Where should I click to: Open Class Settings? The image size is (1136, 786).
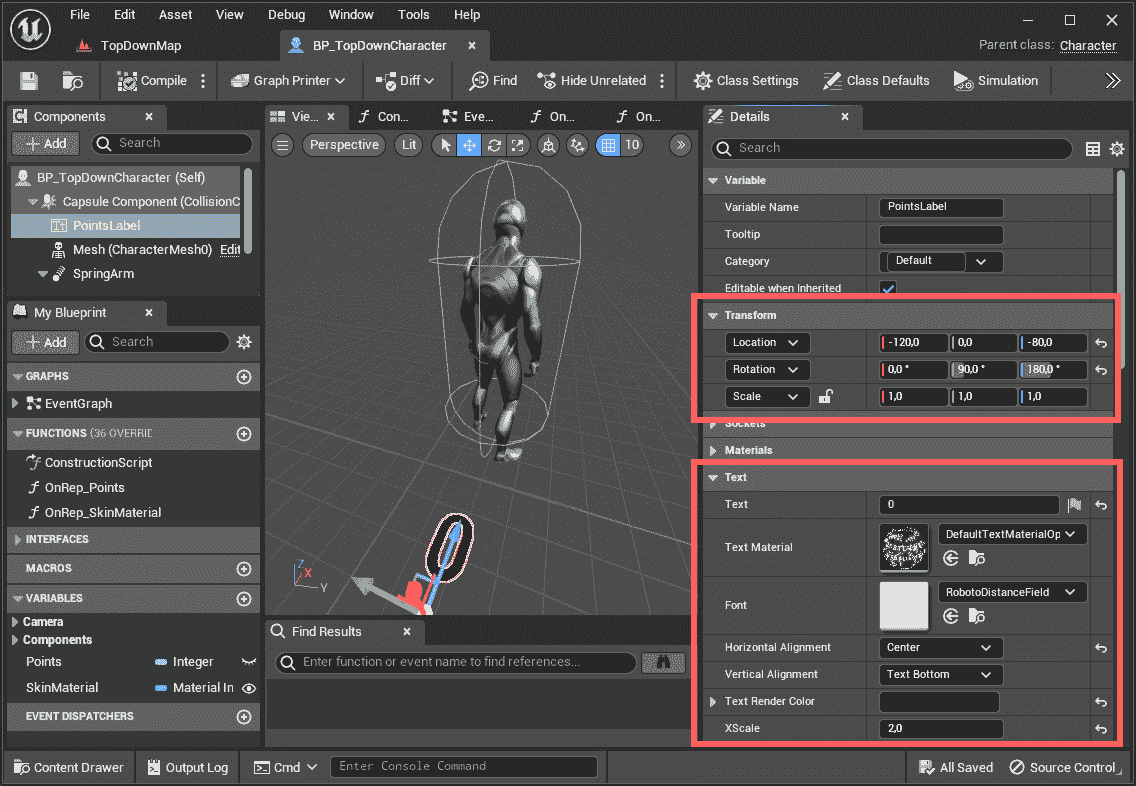click(746, 81)
